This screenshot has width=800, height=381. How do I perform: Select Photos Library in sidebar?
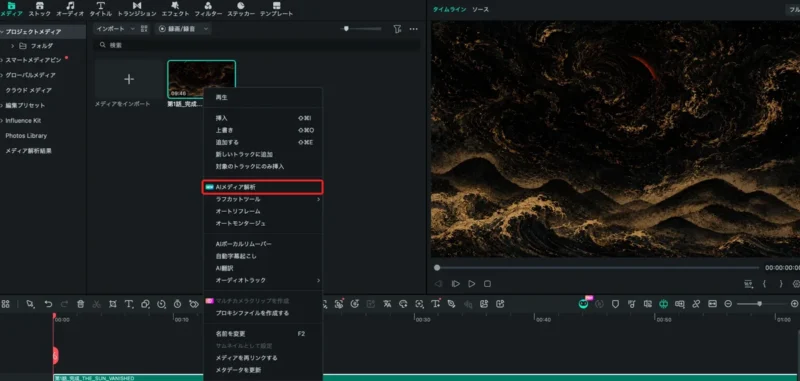(26, 136)
